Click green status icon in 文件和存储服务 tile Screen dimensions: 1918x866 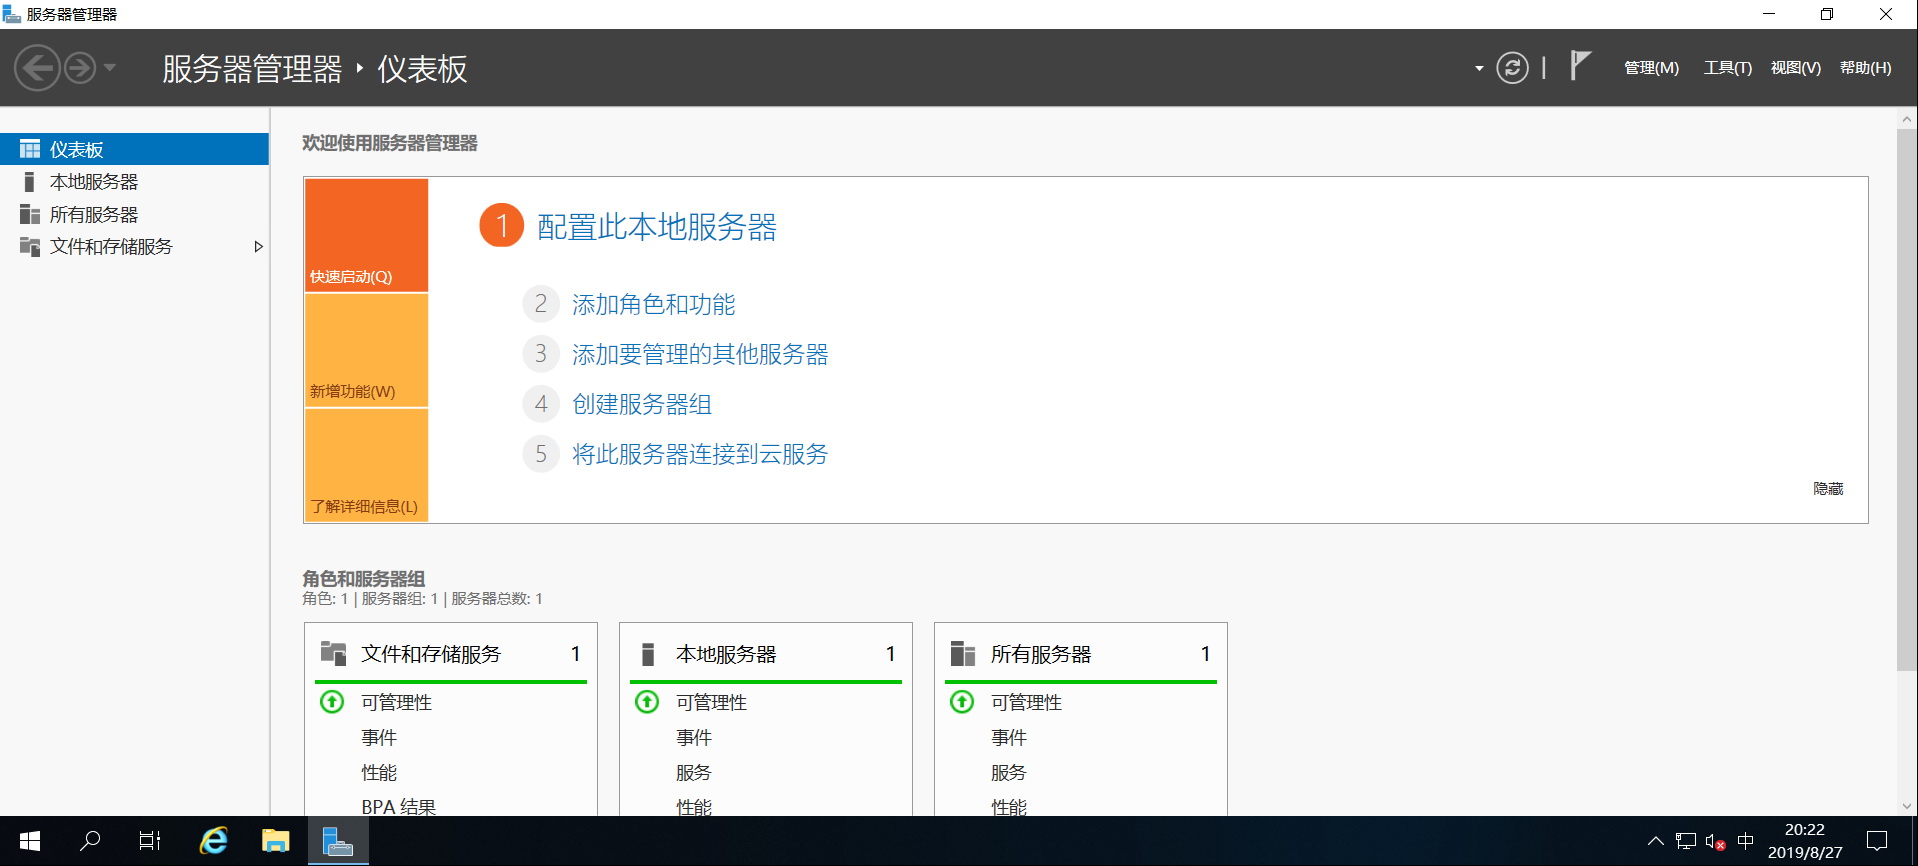pos(332,701)
